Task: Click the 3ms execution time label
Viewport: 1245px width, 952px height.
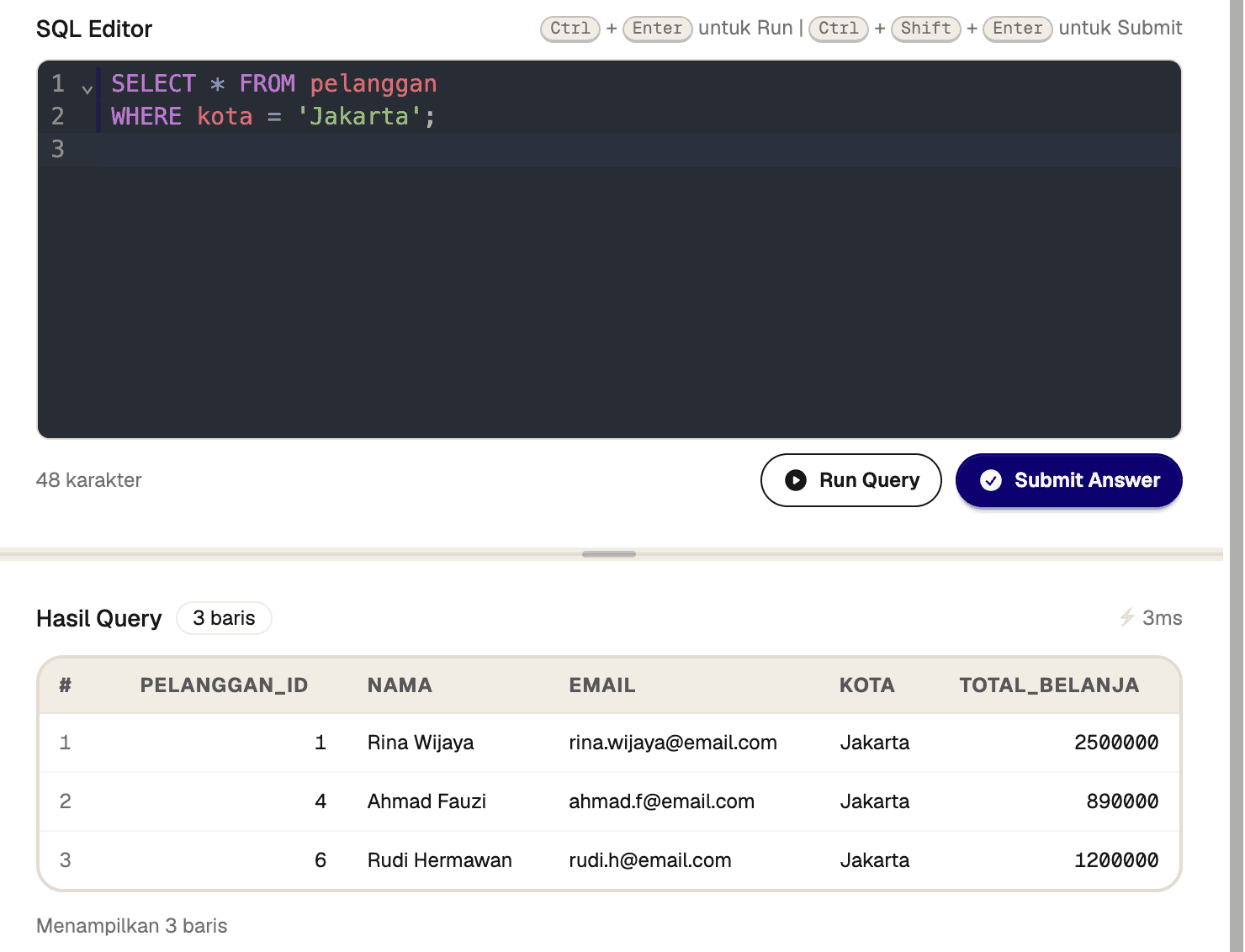Action: pyautogui.click(x=1163, y=618)
